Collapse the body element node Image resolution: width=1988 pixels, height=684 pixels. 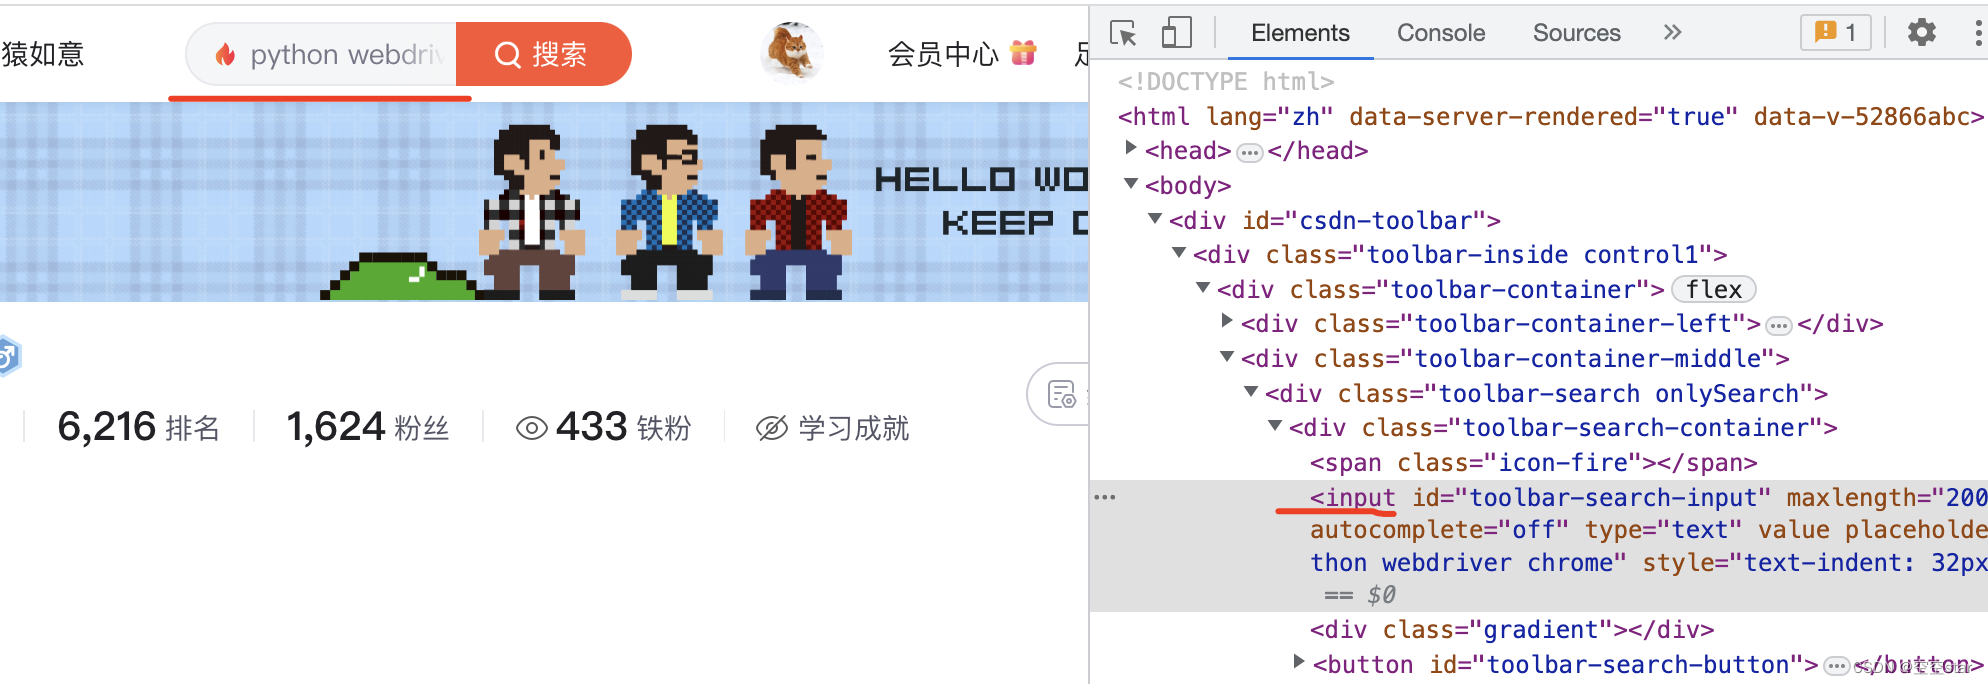1131,183
